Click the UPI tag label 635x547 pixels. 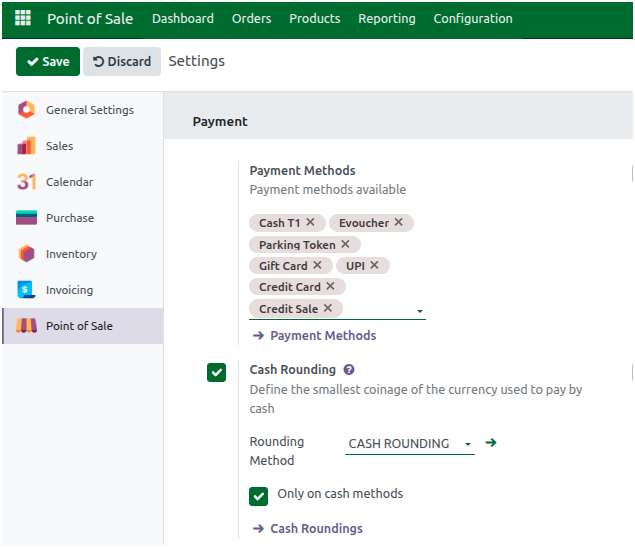tap(355, 266)
